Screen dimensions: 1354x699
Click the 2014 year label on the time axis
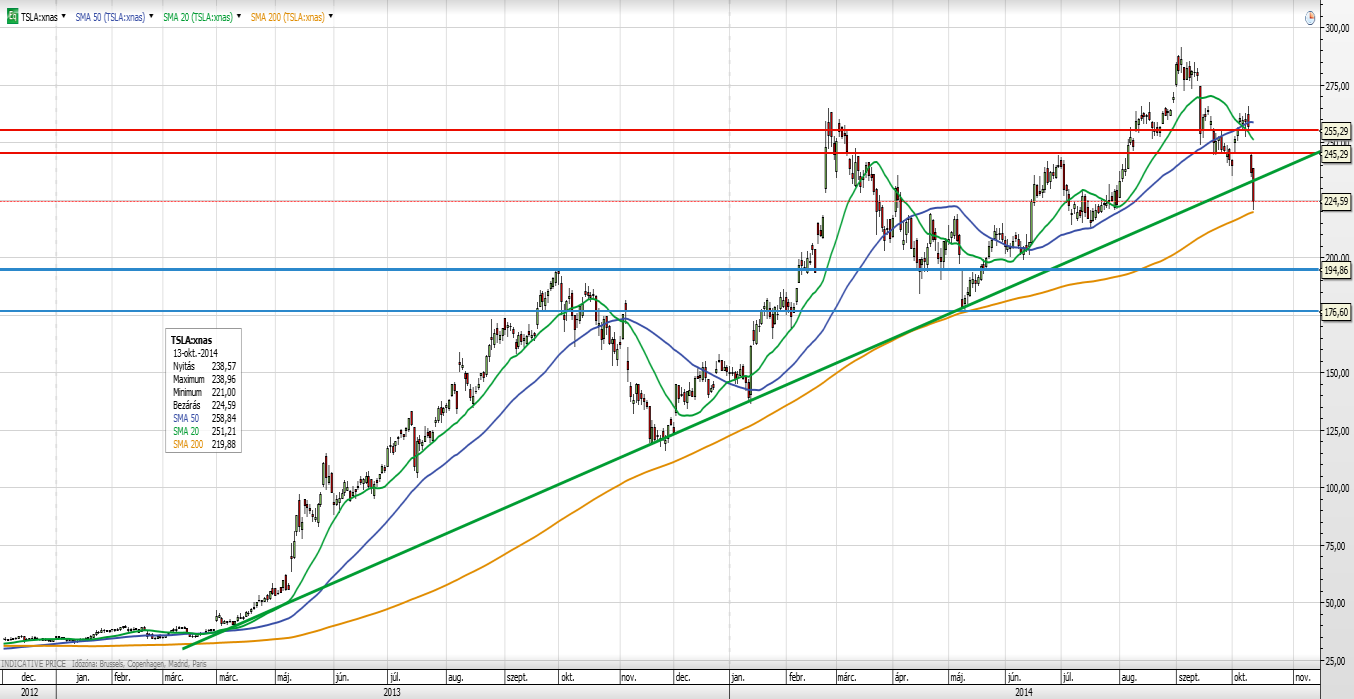[x=1024, y=691]
